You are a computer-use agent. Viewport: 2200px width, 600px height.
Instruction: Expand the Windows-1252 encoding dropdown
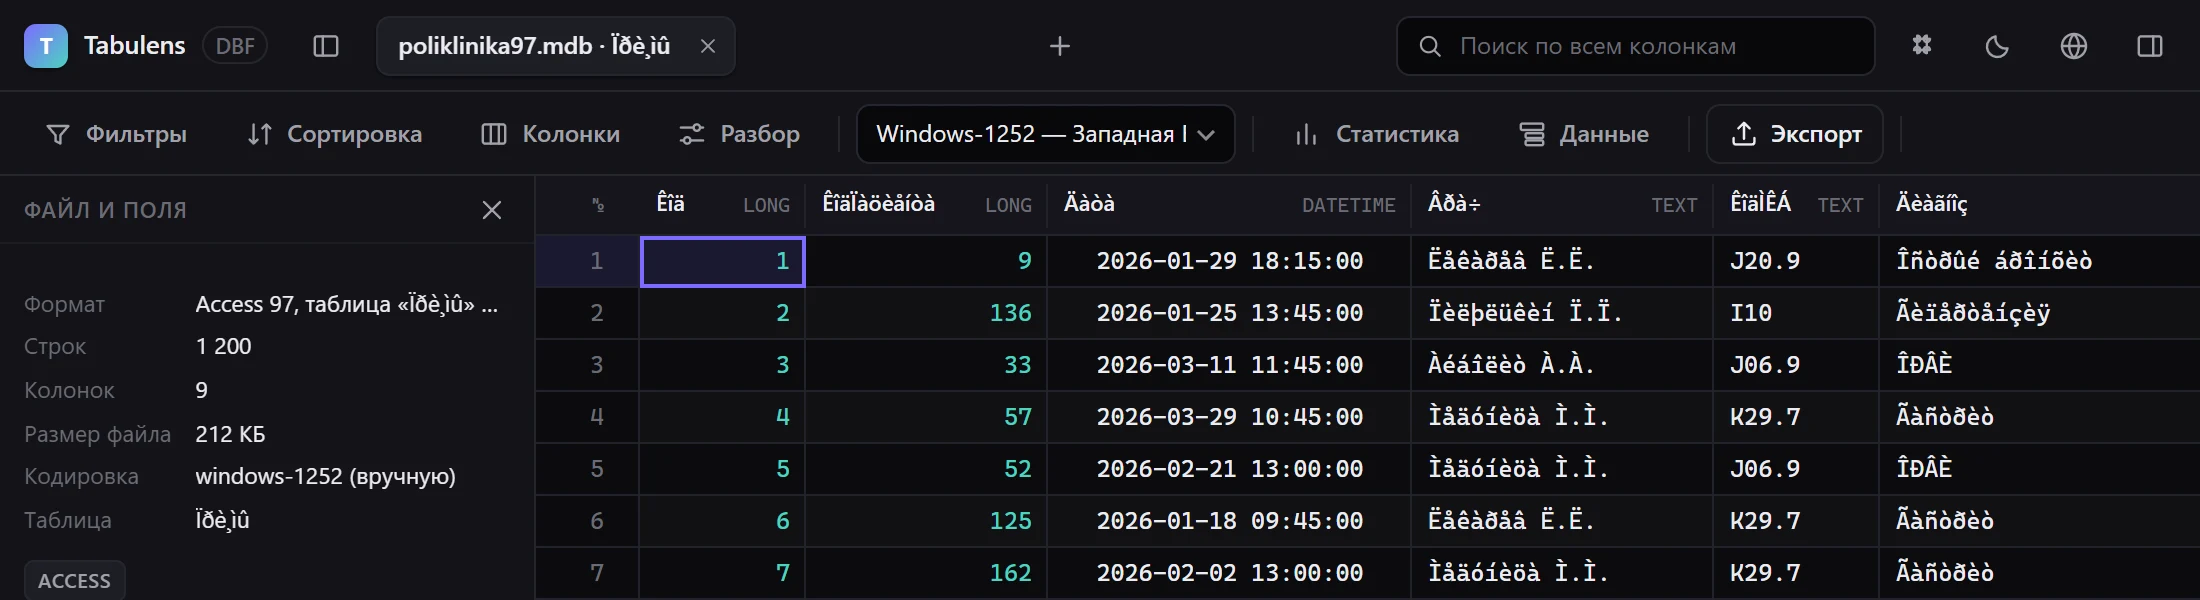tap(1046, 134)
